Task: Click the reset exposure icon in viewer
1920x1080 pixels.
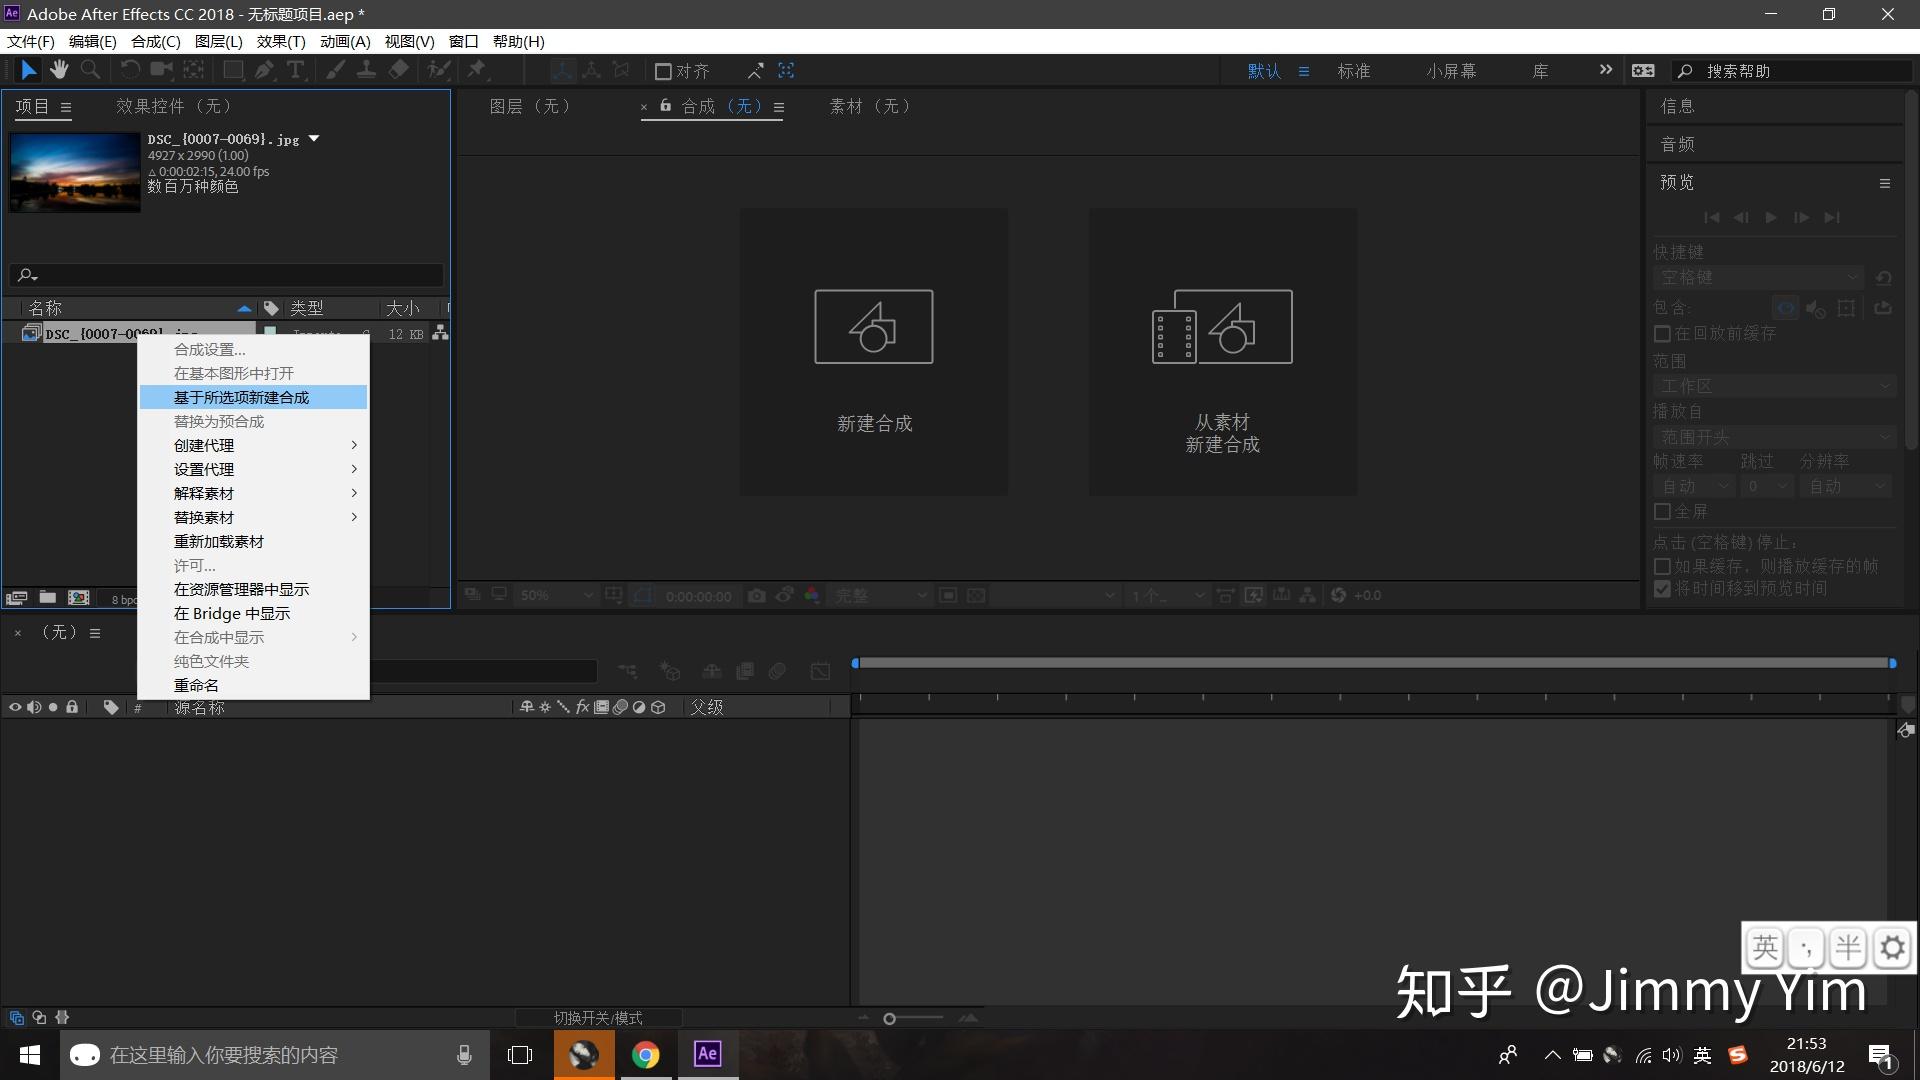Action: click(1339, 595)
